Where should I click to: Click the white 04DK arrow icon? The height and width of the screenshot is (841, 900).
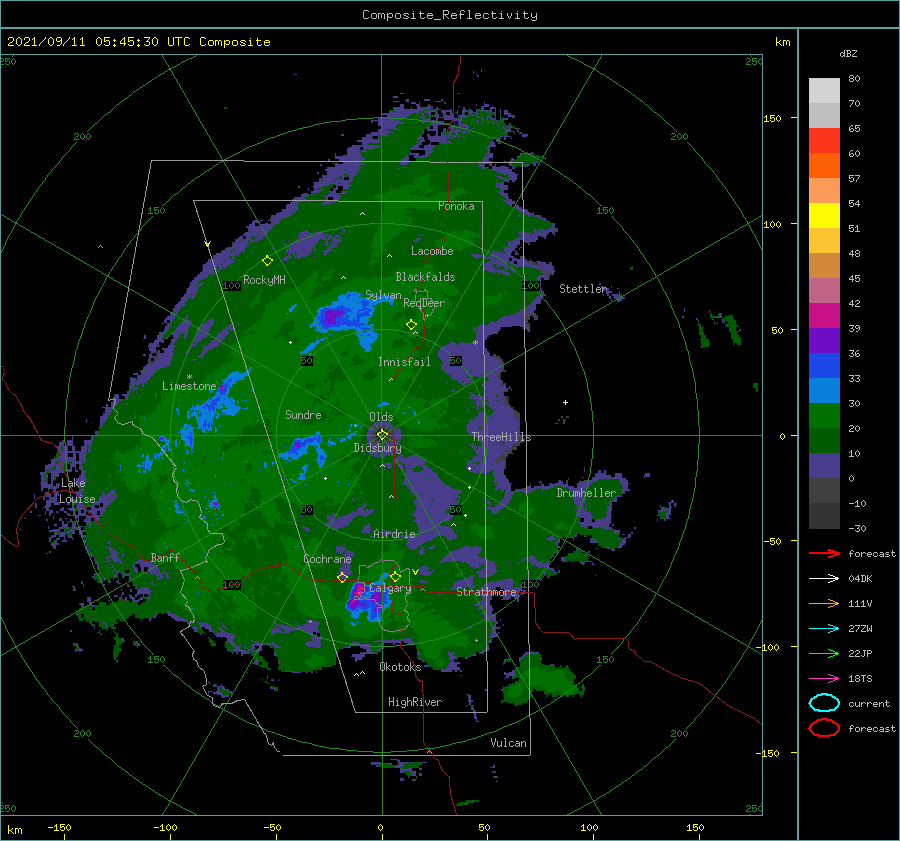pyautogui.click(x=824, y=579)
